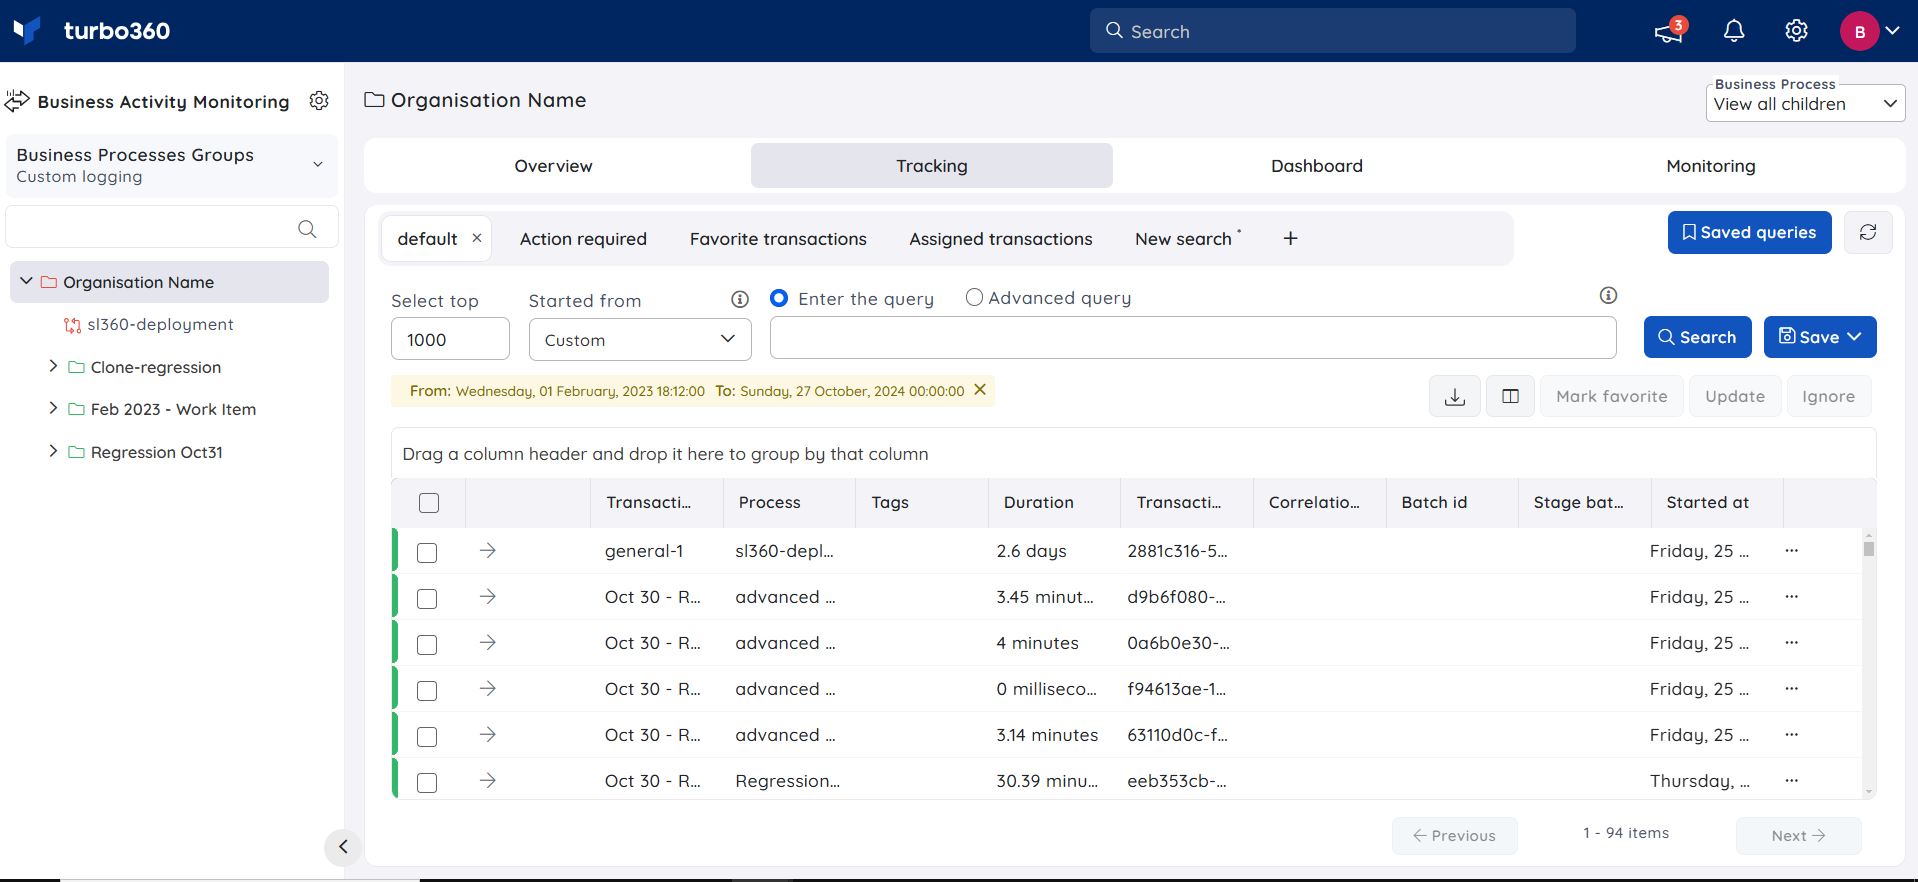Open the Save button dropdown
Image resolution: width=1918 pixels, height=882 pixels.
1820,337
